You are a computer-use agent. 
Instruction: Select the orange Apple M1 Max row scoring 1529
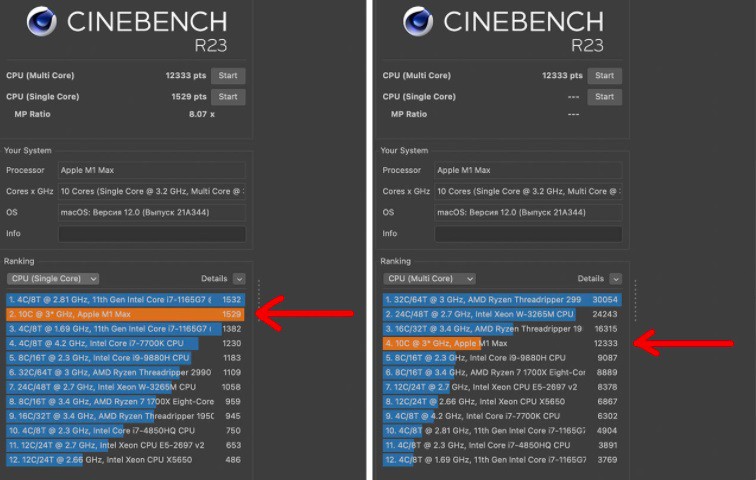click(x=125, y=314)
